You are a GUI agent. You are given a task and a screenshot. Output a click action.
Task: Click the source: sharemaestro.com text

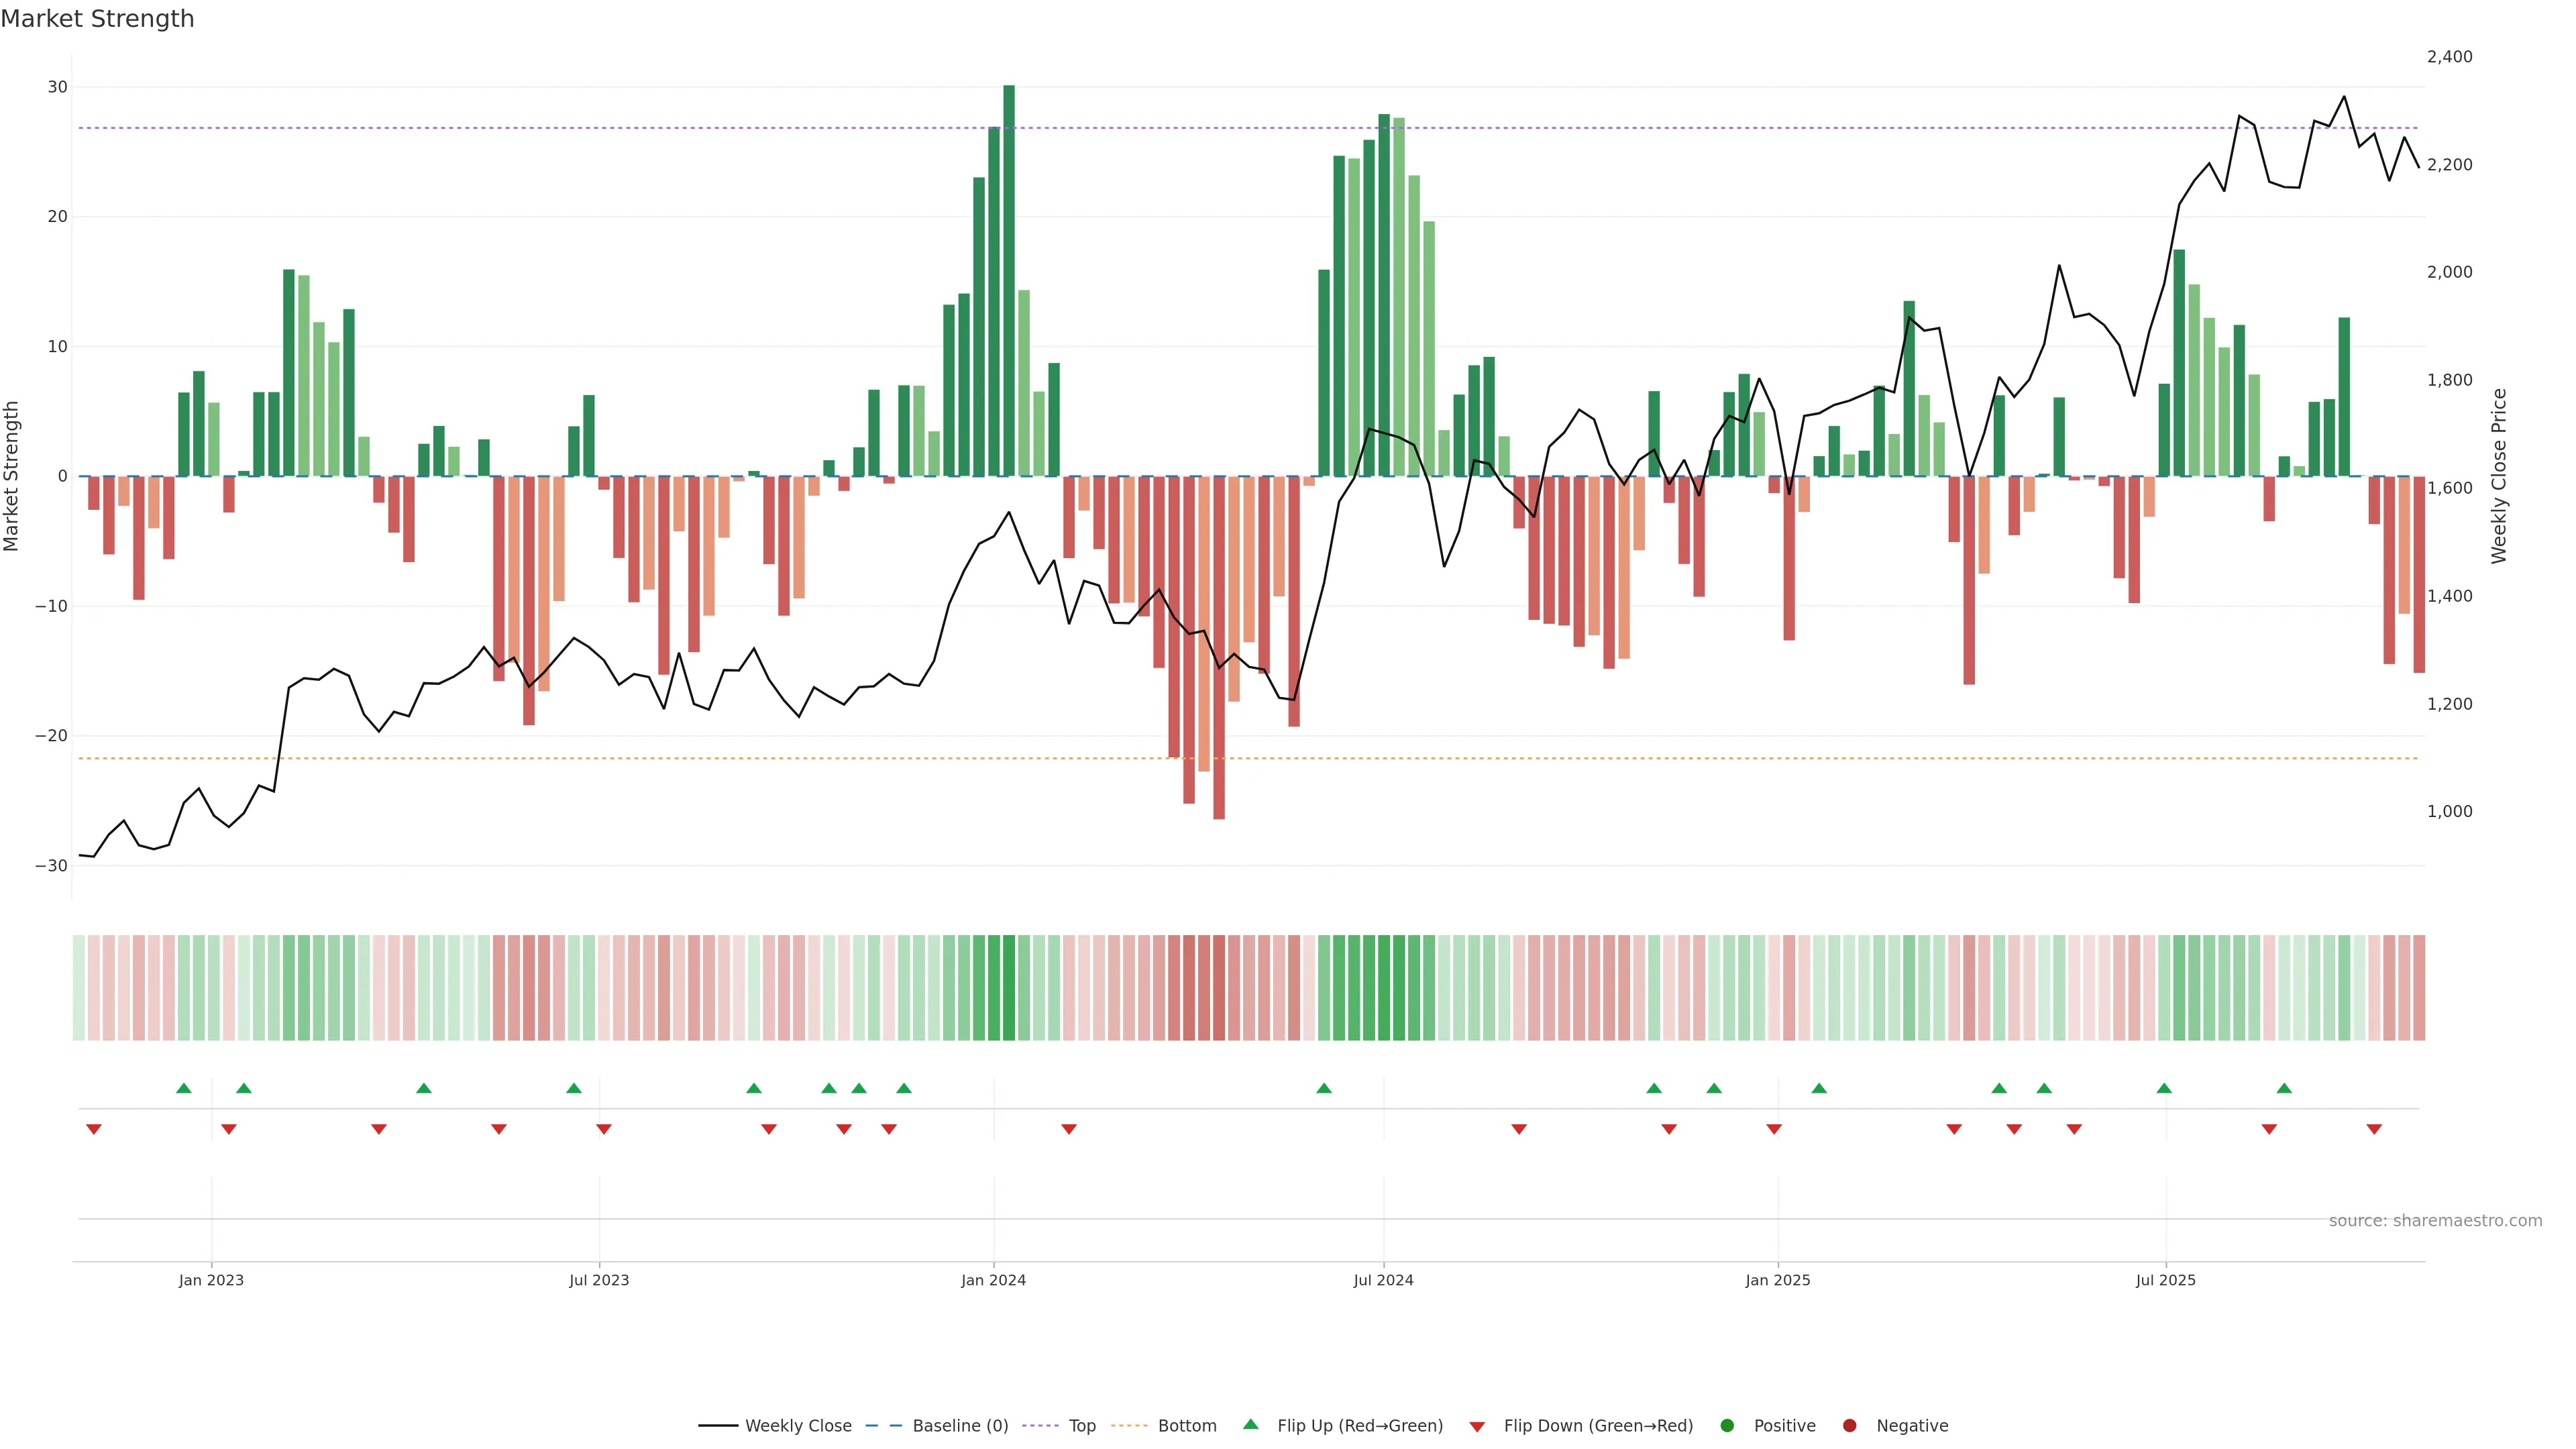click(x=2435, y=1221)
